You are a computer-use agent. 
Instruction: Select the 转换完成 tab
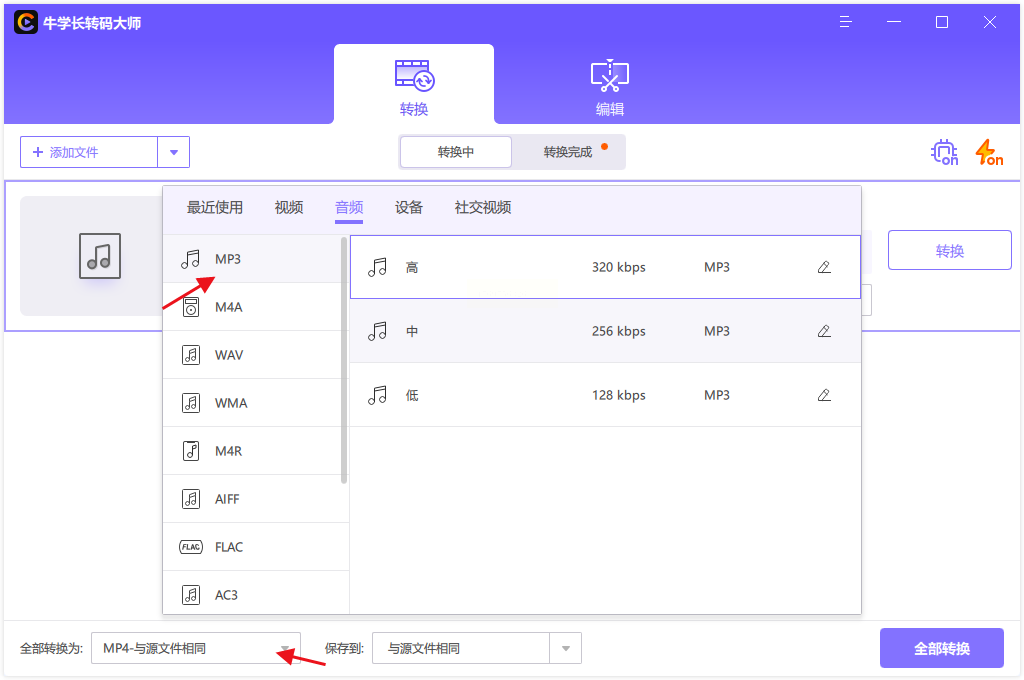coord(568,152)
